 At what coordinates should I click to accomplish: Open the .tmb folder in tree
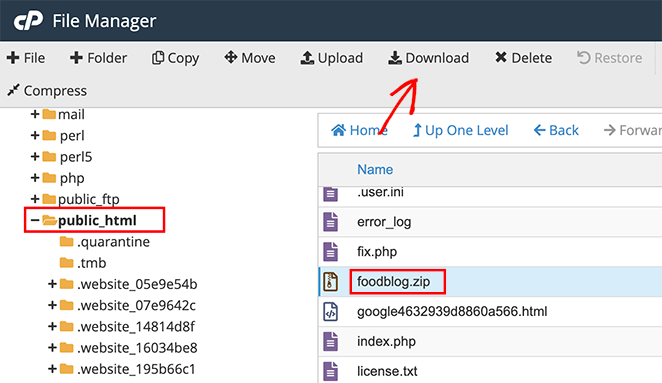[x=92, y=263]
